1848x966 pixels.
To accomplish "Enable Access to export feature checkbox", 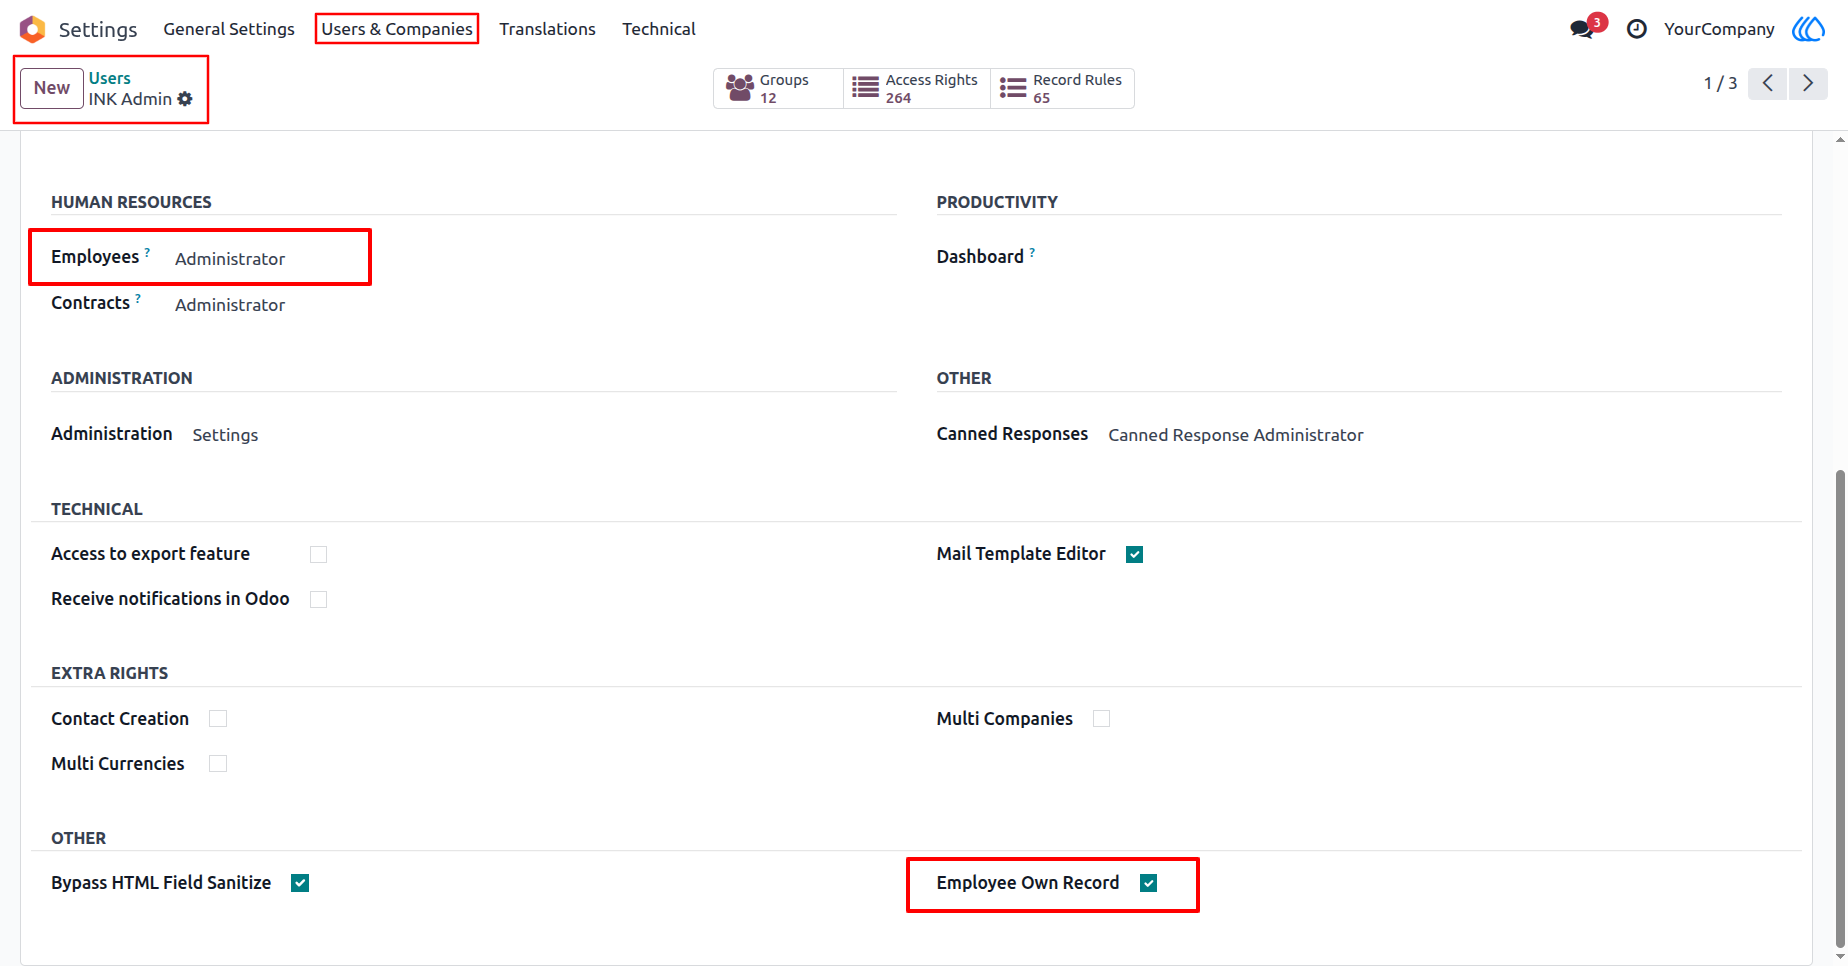I will [319, 554].
